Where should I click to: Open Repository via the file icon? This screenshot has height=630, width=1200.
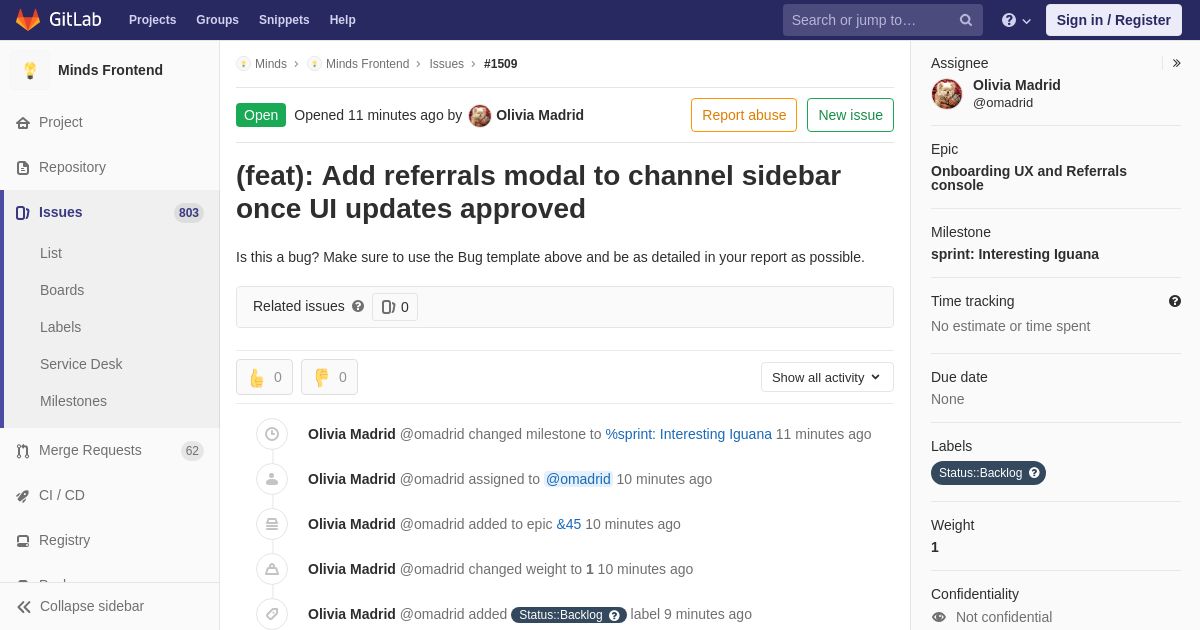[23, 168]
